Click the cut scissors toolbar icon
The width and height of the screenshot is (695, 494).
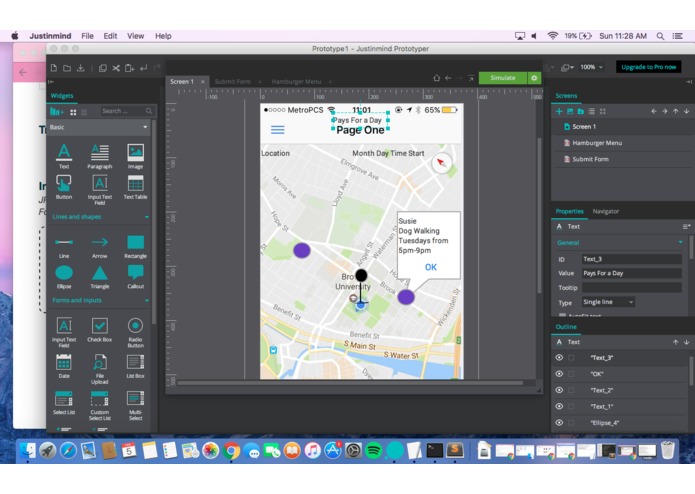pos(116,68)
